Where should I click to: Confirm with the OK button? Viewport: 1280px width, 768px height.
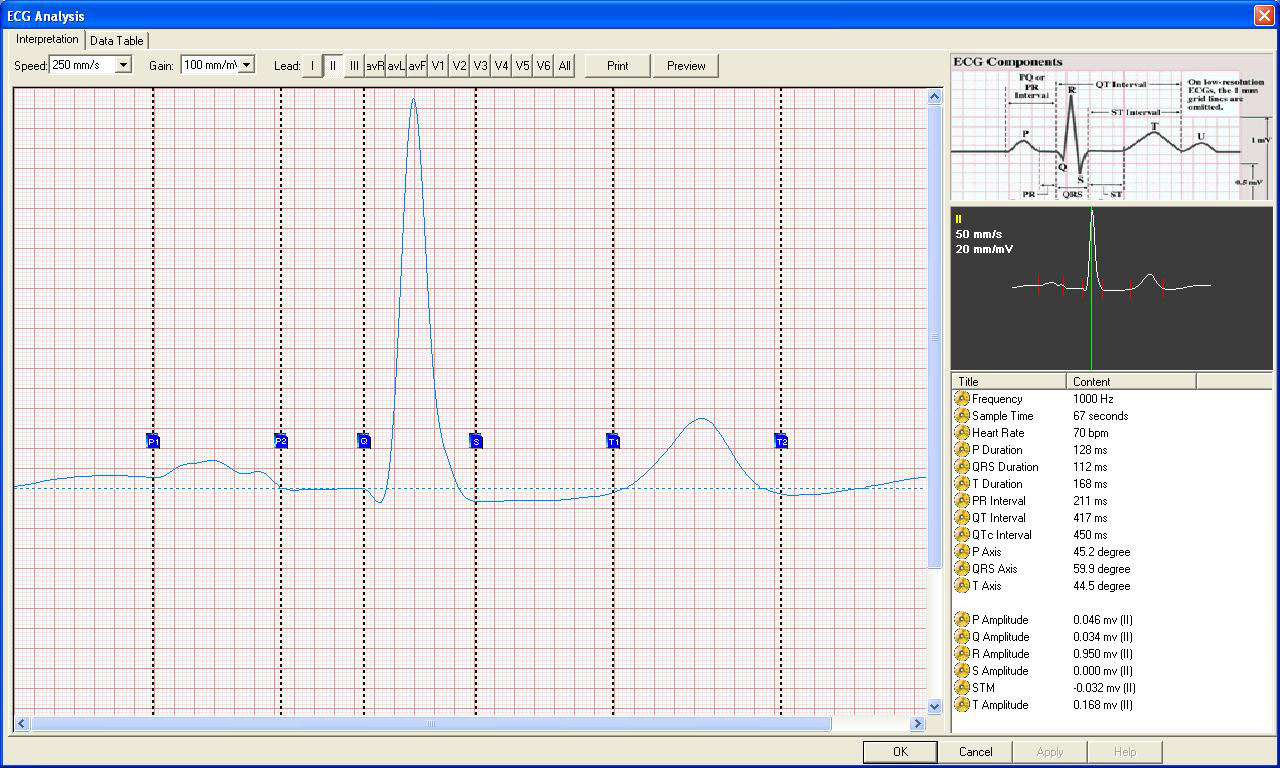coord(900,752)
